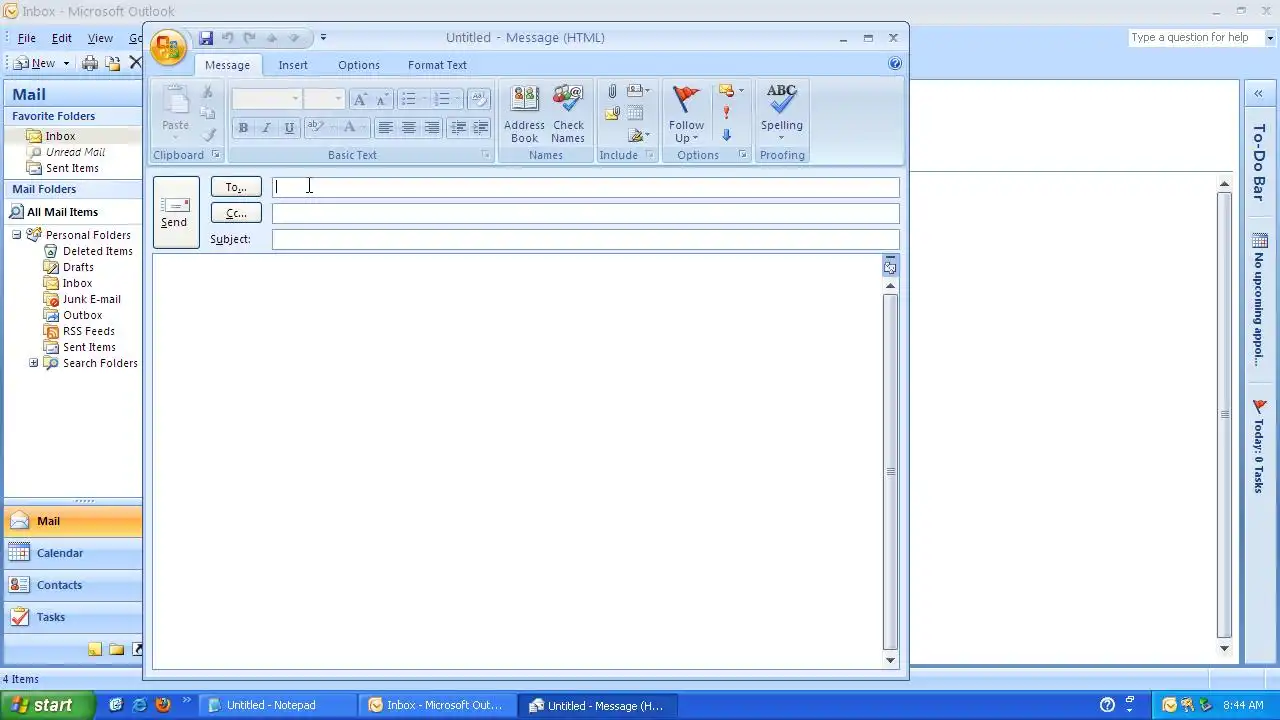Screen dimensions: 1280x720
Task: Expand the Search Folders node
Action: coord(33,363)
